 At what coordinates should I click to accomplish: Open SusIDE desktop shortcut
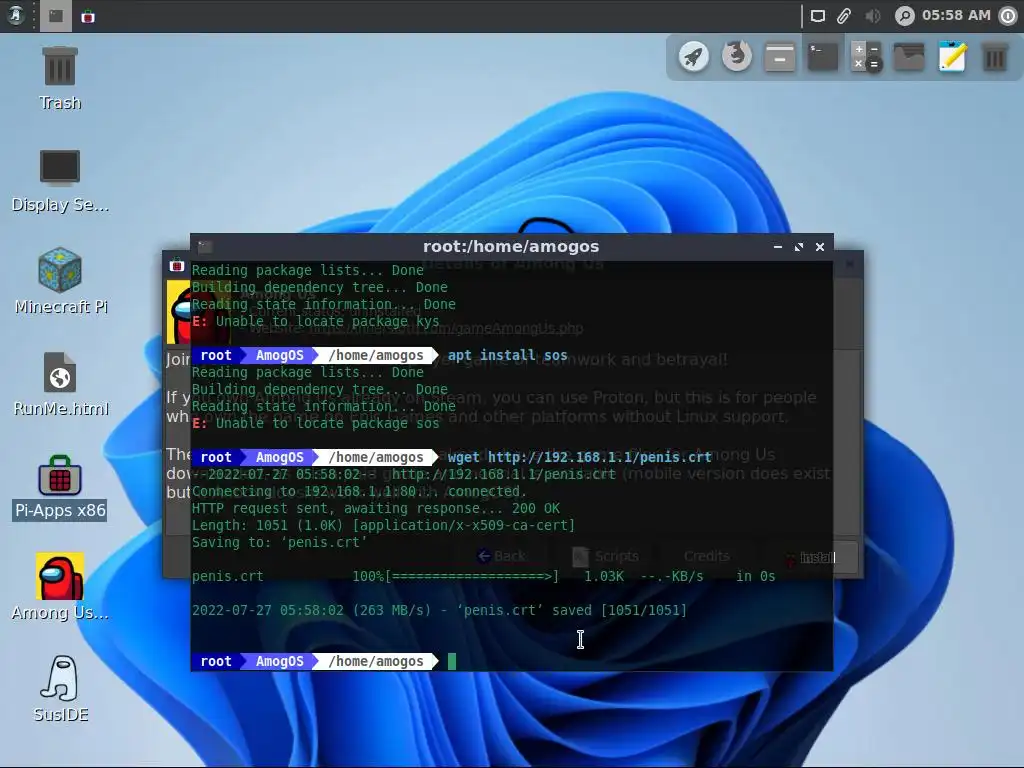pos(60,689)
